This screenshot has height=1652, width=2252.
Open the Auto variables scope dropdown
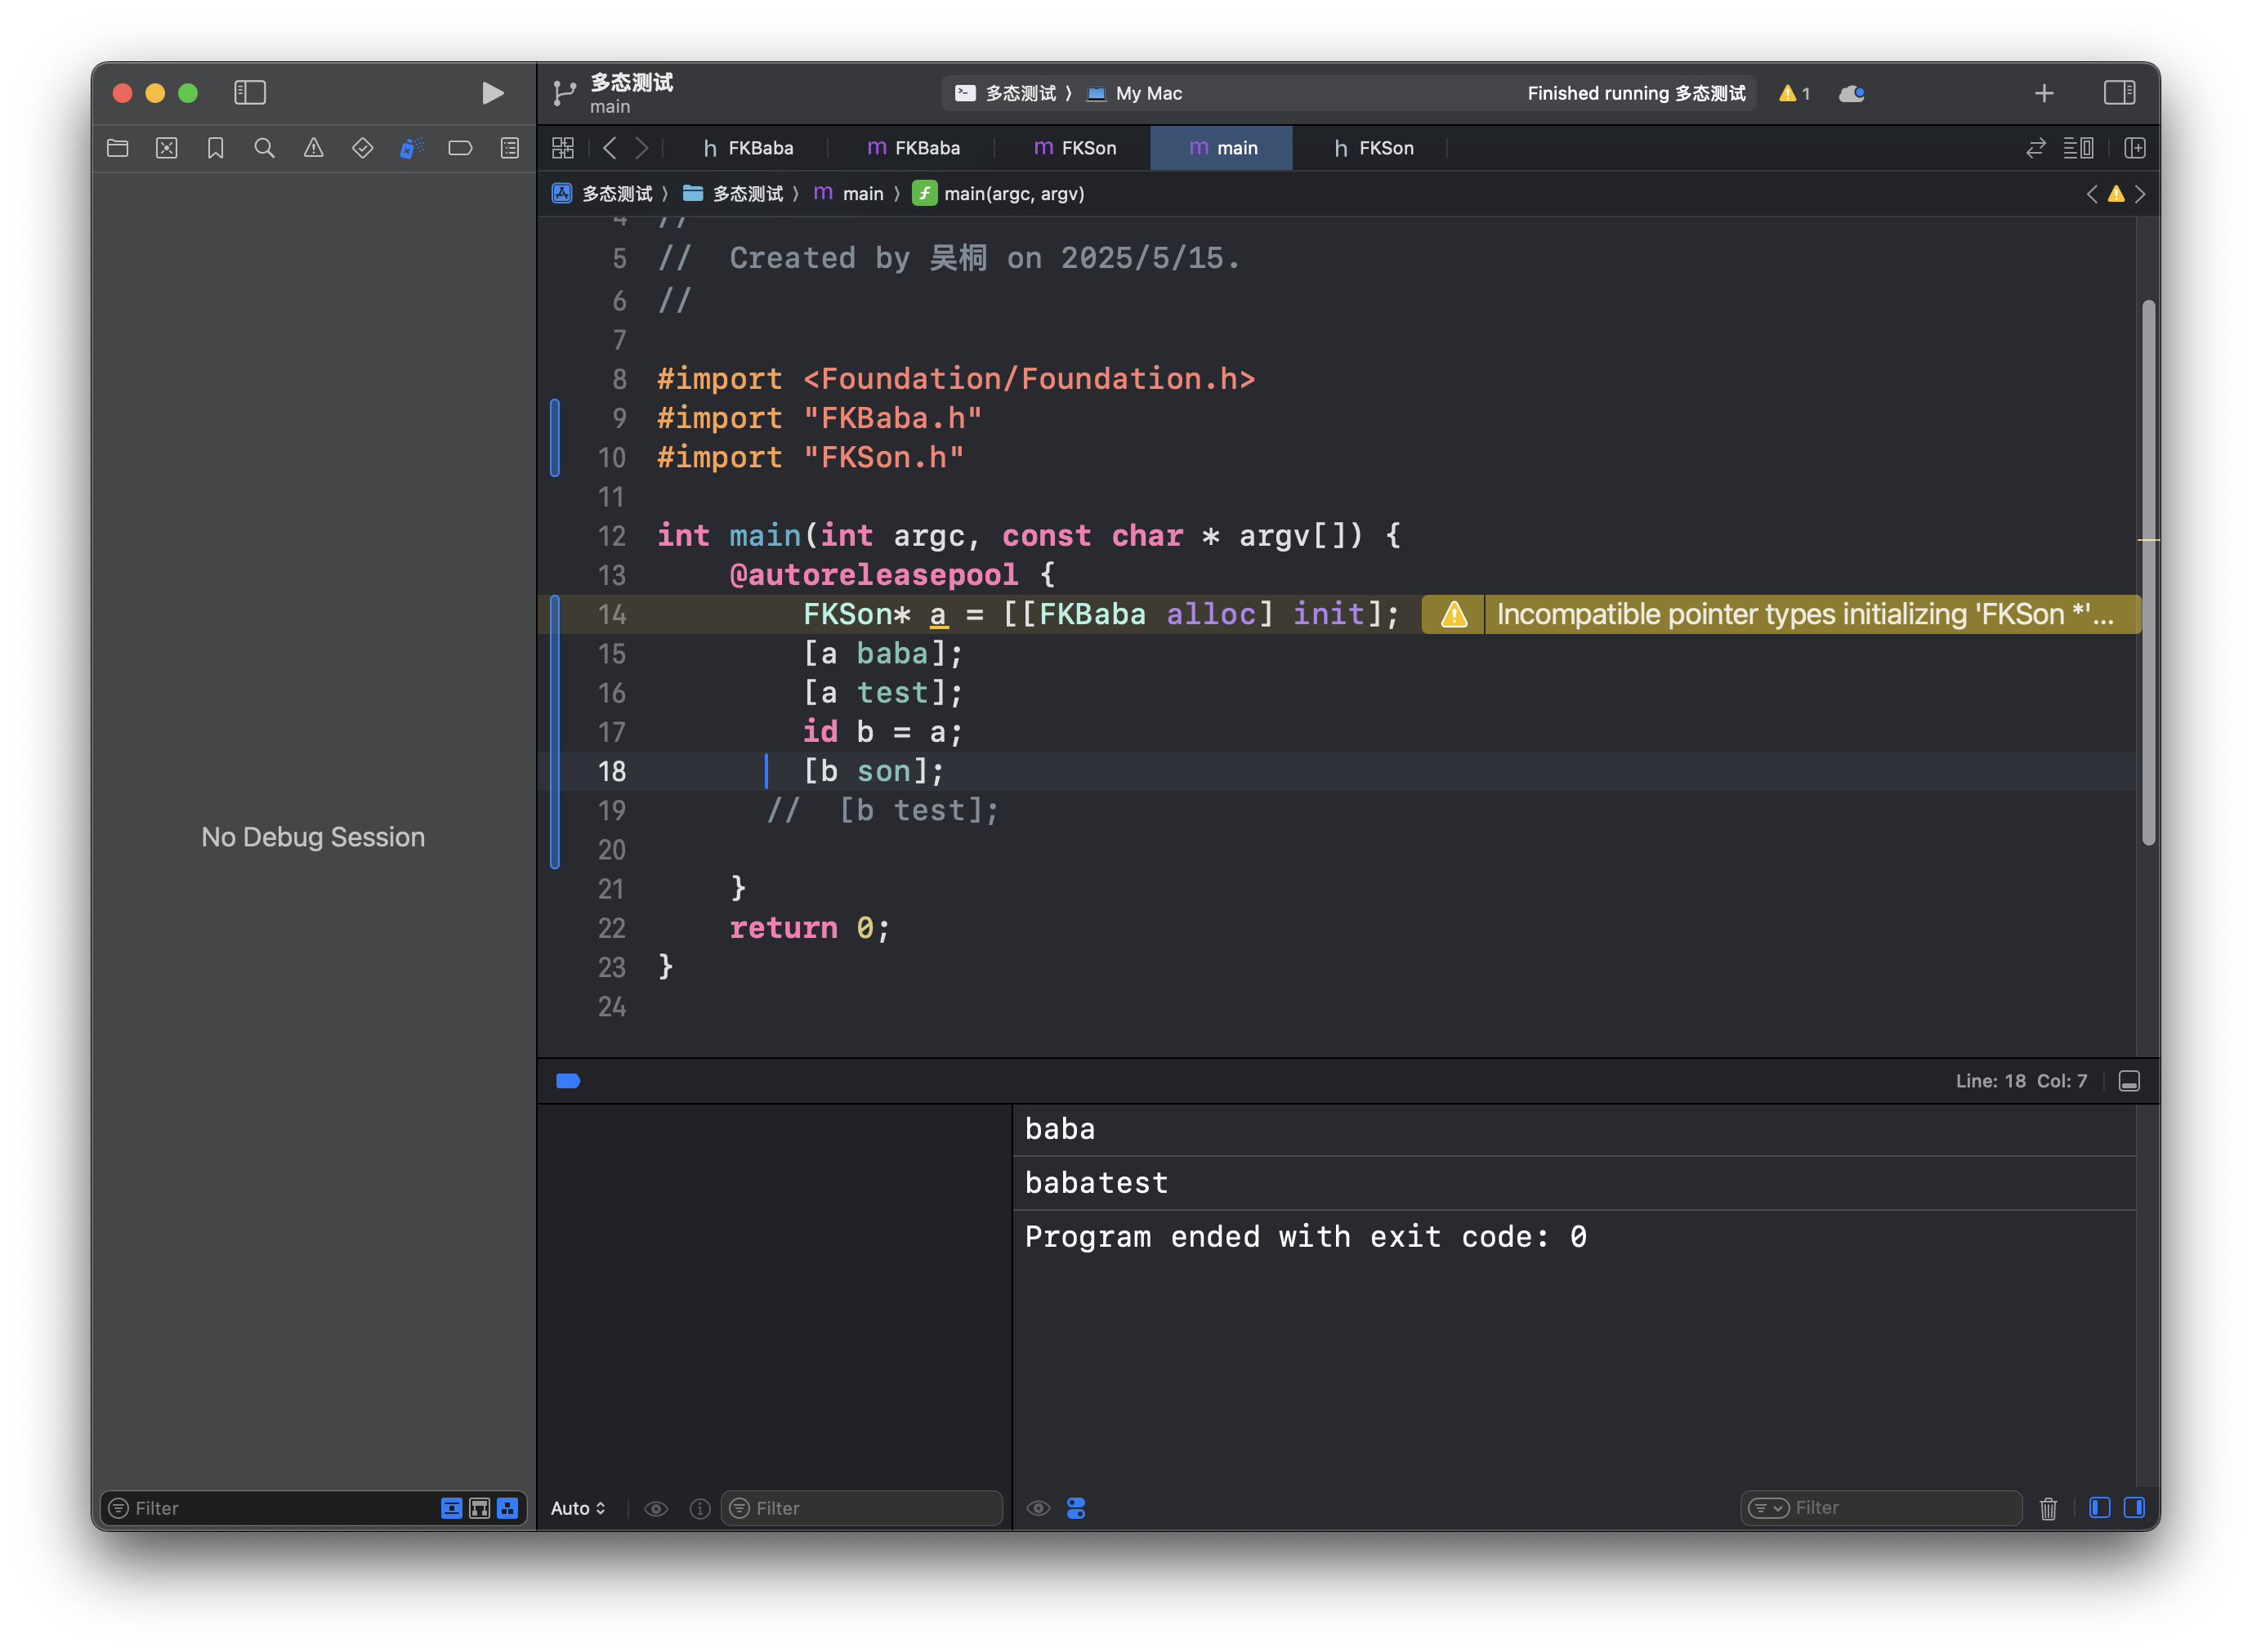pos(578,1508)
